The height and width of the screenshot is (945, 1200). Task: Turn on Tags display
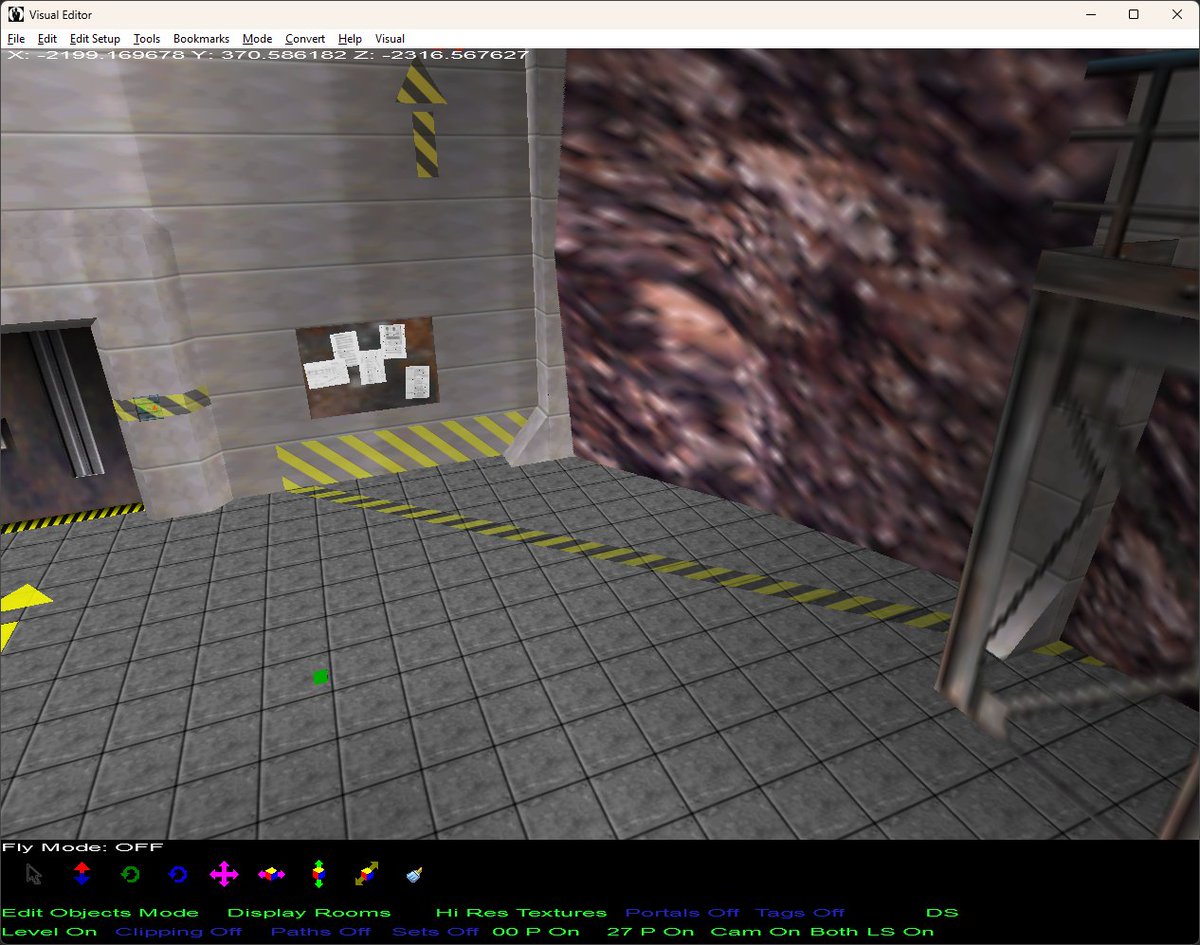click(x=800, y=912)
